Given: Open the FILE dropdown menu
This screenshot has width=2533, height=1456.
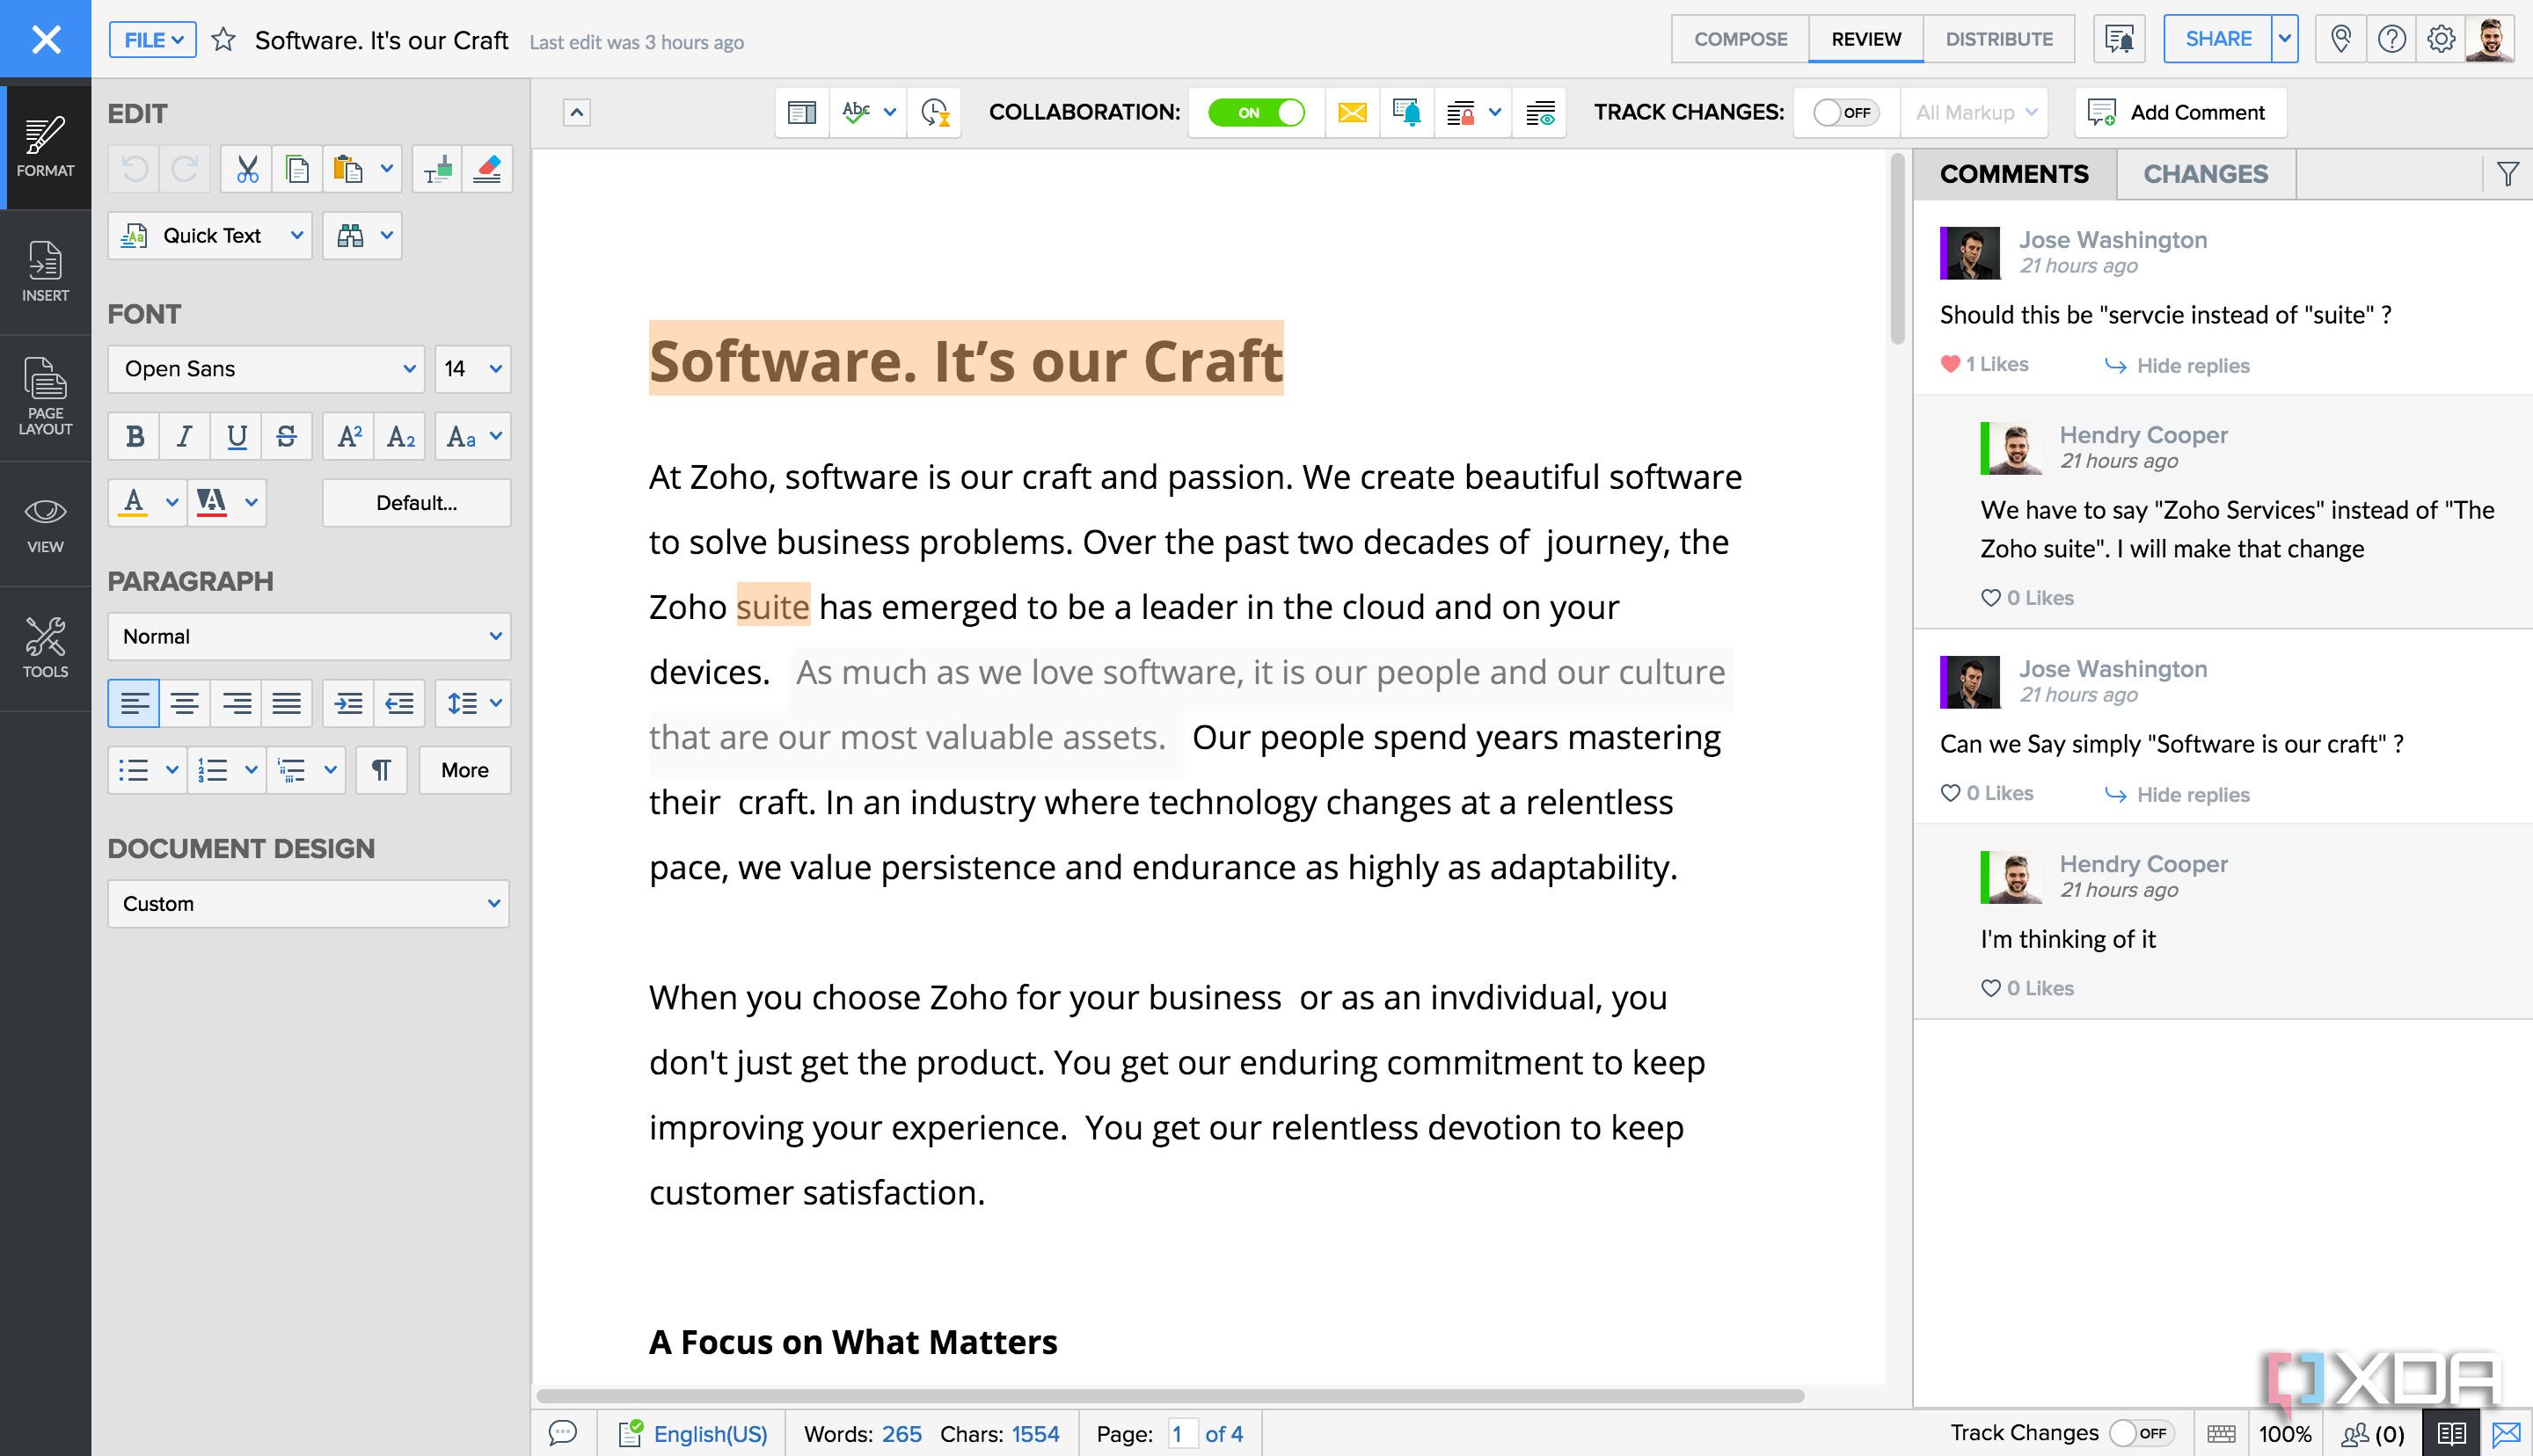Looking at the screenshot, I should click(x=153, y=40).
